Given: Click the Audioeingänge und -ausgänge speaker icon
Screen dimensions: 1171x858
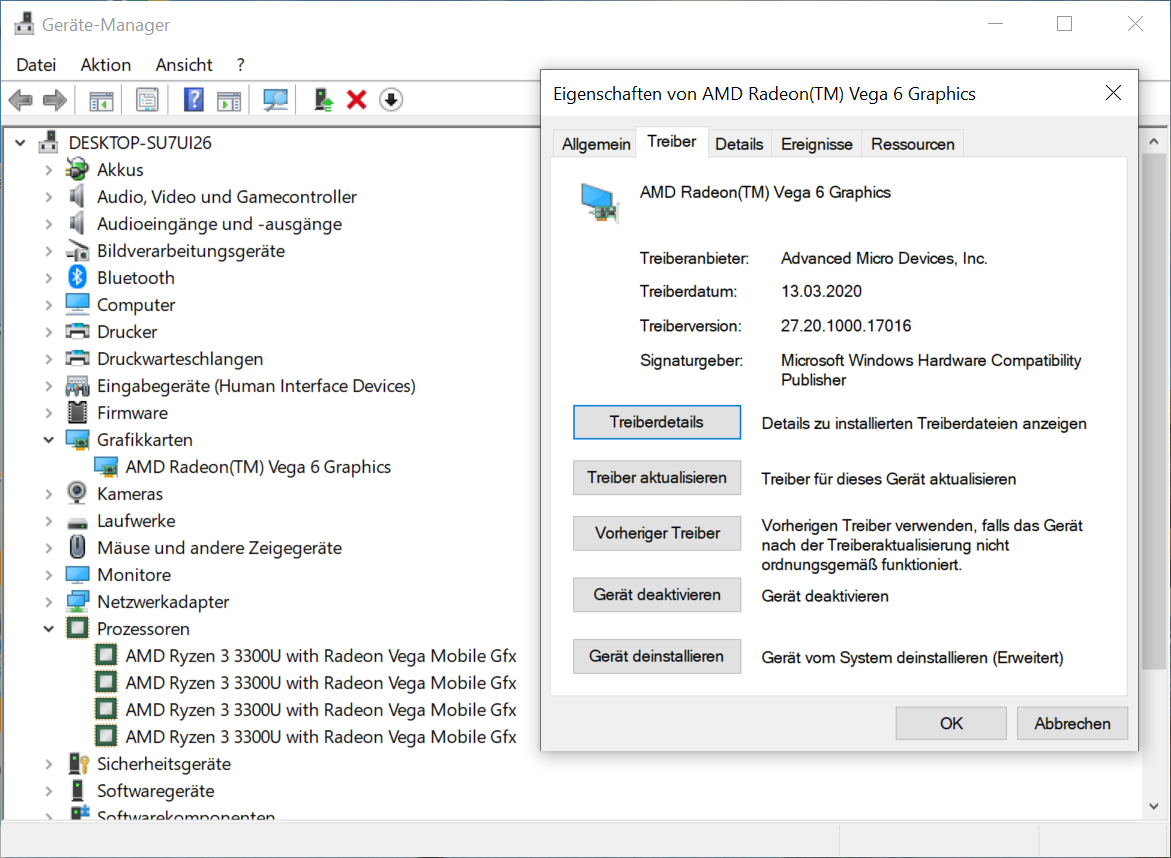Looking at the screenshot, I should [x=76, y=223].
